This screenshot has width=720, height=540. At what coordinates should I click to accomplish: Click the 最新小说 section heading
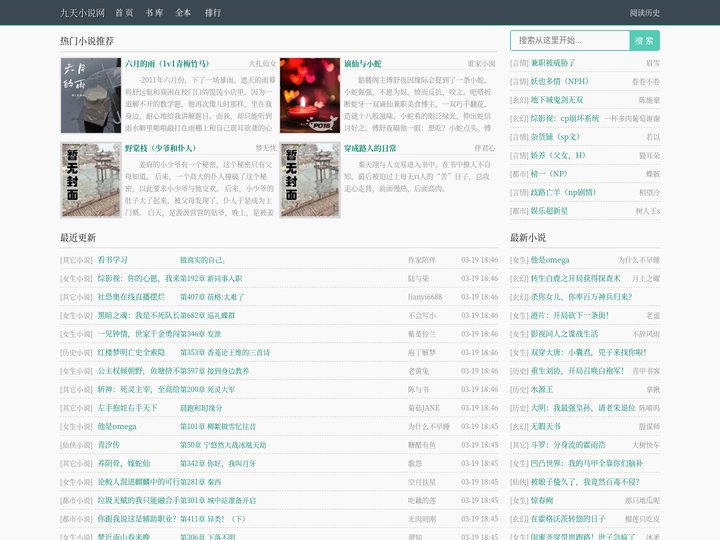click(x=528, y=237)
